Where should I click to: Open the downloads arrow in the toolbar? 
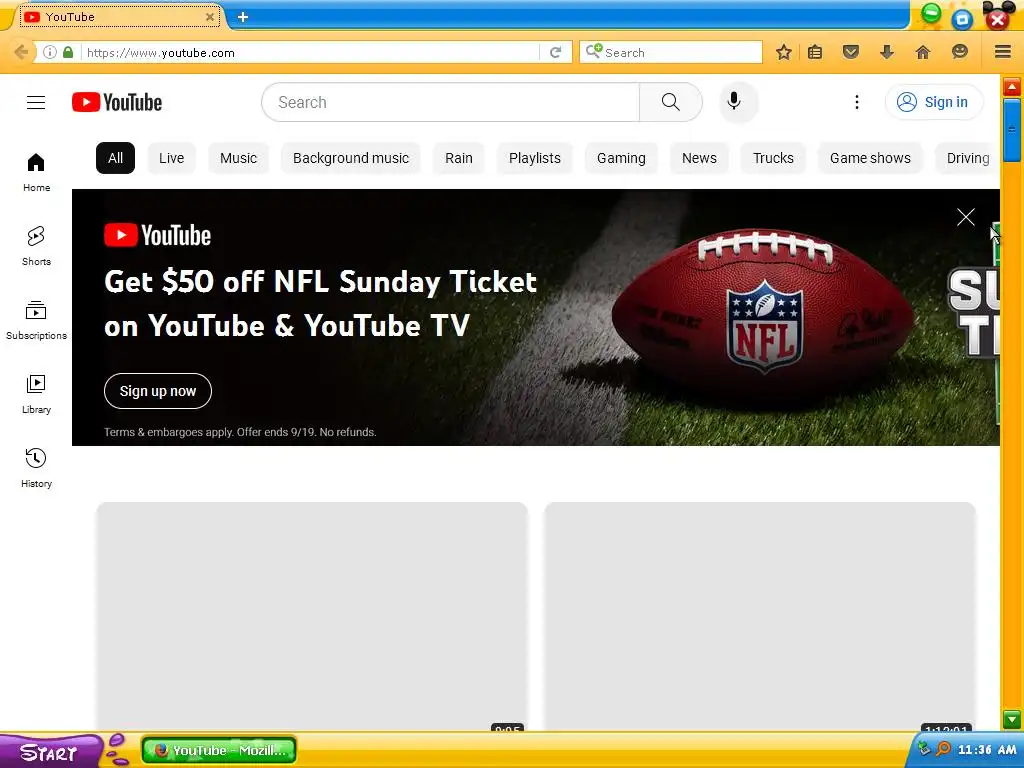[886, 52]
